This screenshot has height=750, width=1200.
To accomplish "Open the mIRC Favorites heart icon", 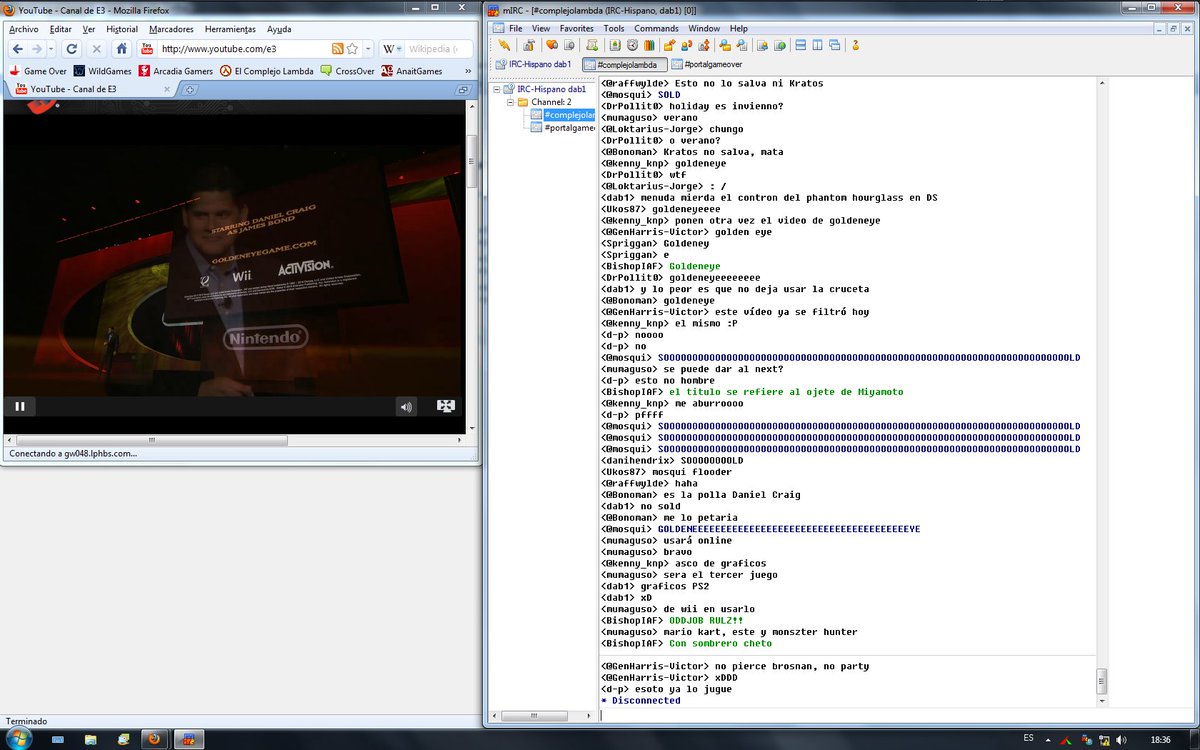I will [552, 45].
